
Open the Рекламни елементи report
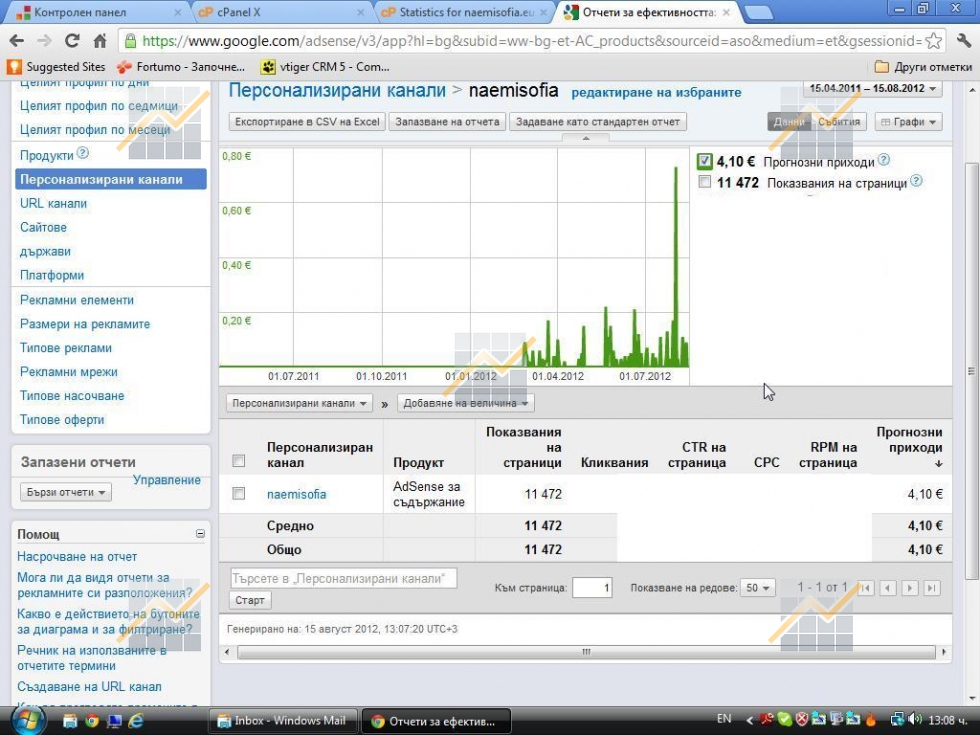tap(77, 300)
